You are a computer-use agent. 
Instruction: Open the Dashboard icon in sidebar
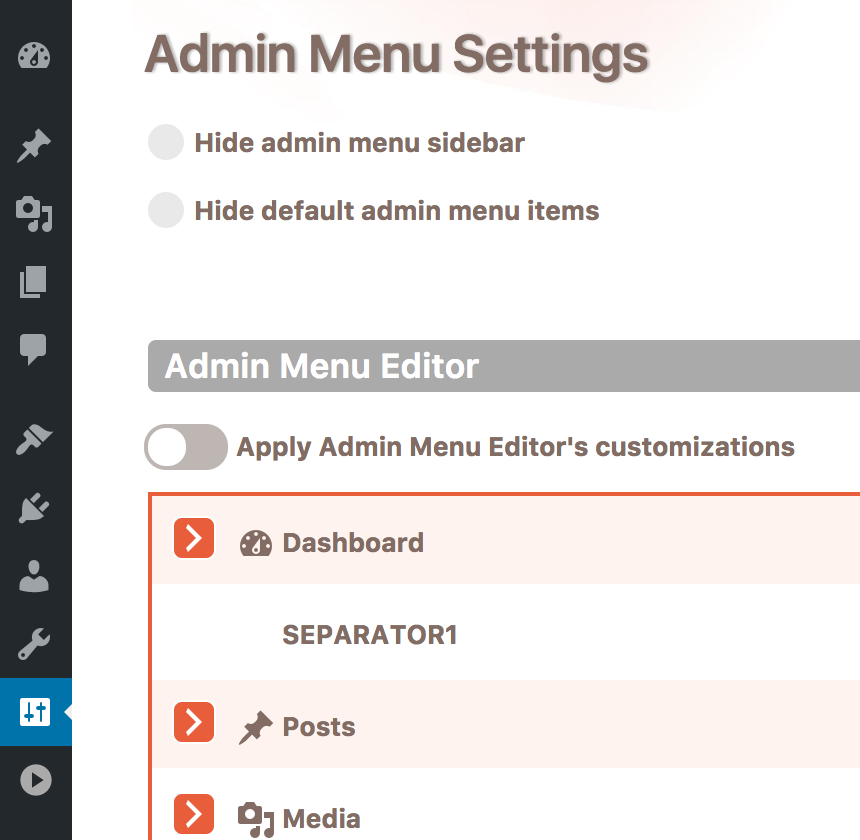[34, 55]
